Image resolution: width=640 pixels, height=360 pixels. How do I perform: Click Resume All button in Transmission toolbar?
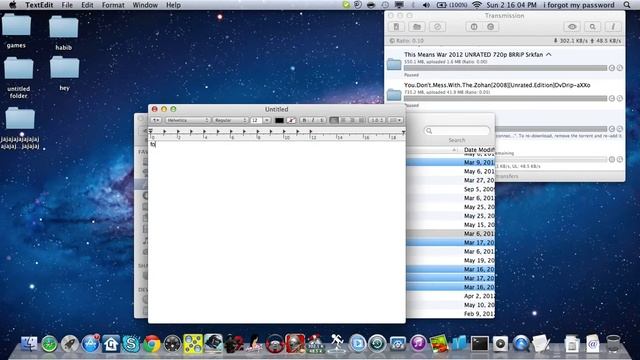(x=491, y=27)
